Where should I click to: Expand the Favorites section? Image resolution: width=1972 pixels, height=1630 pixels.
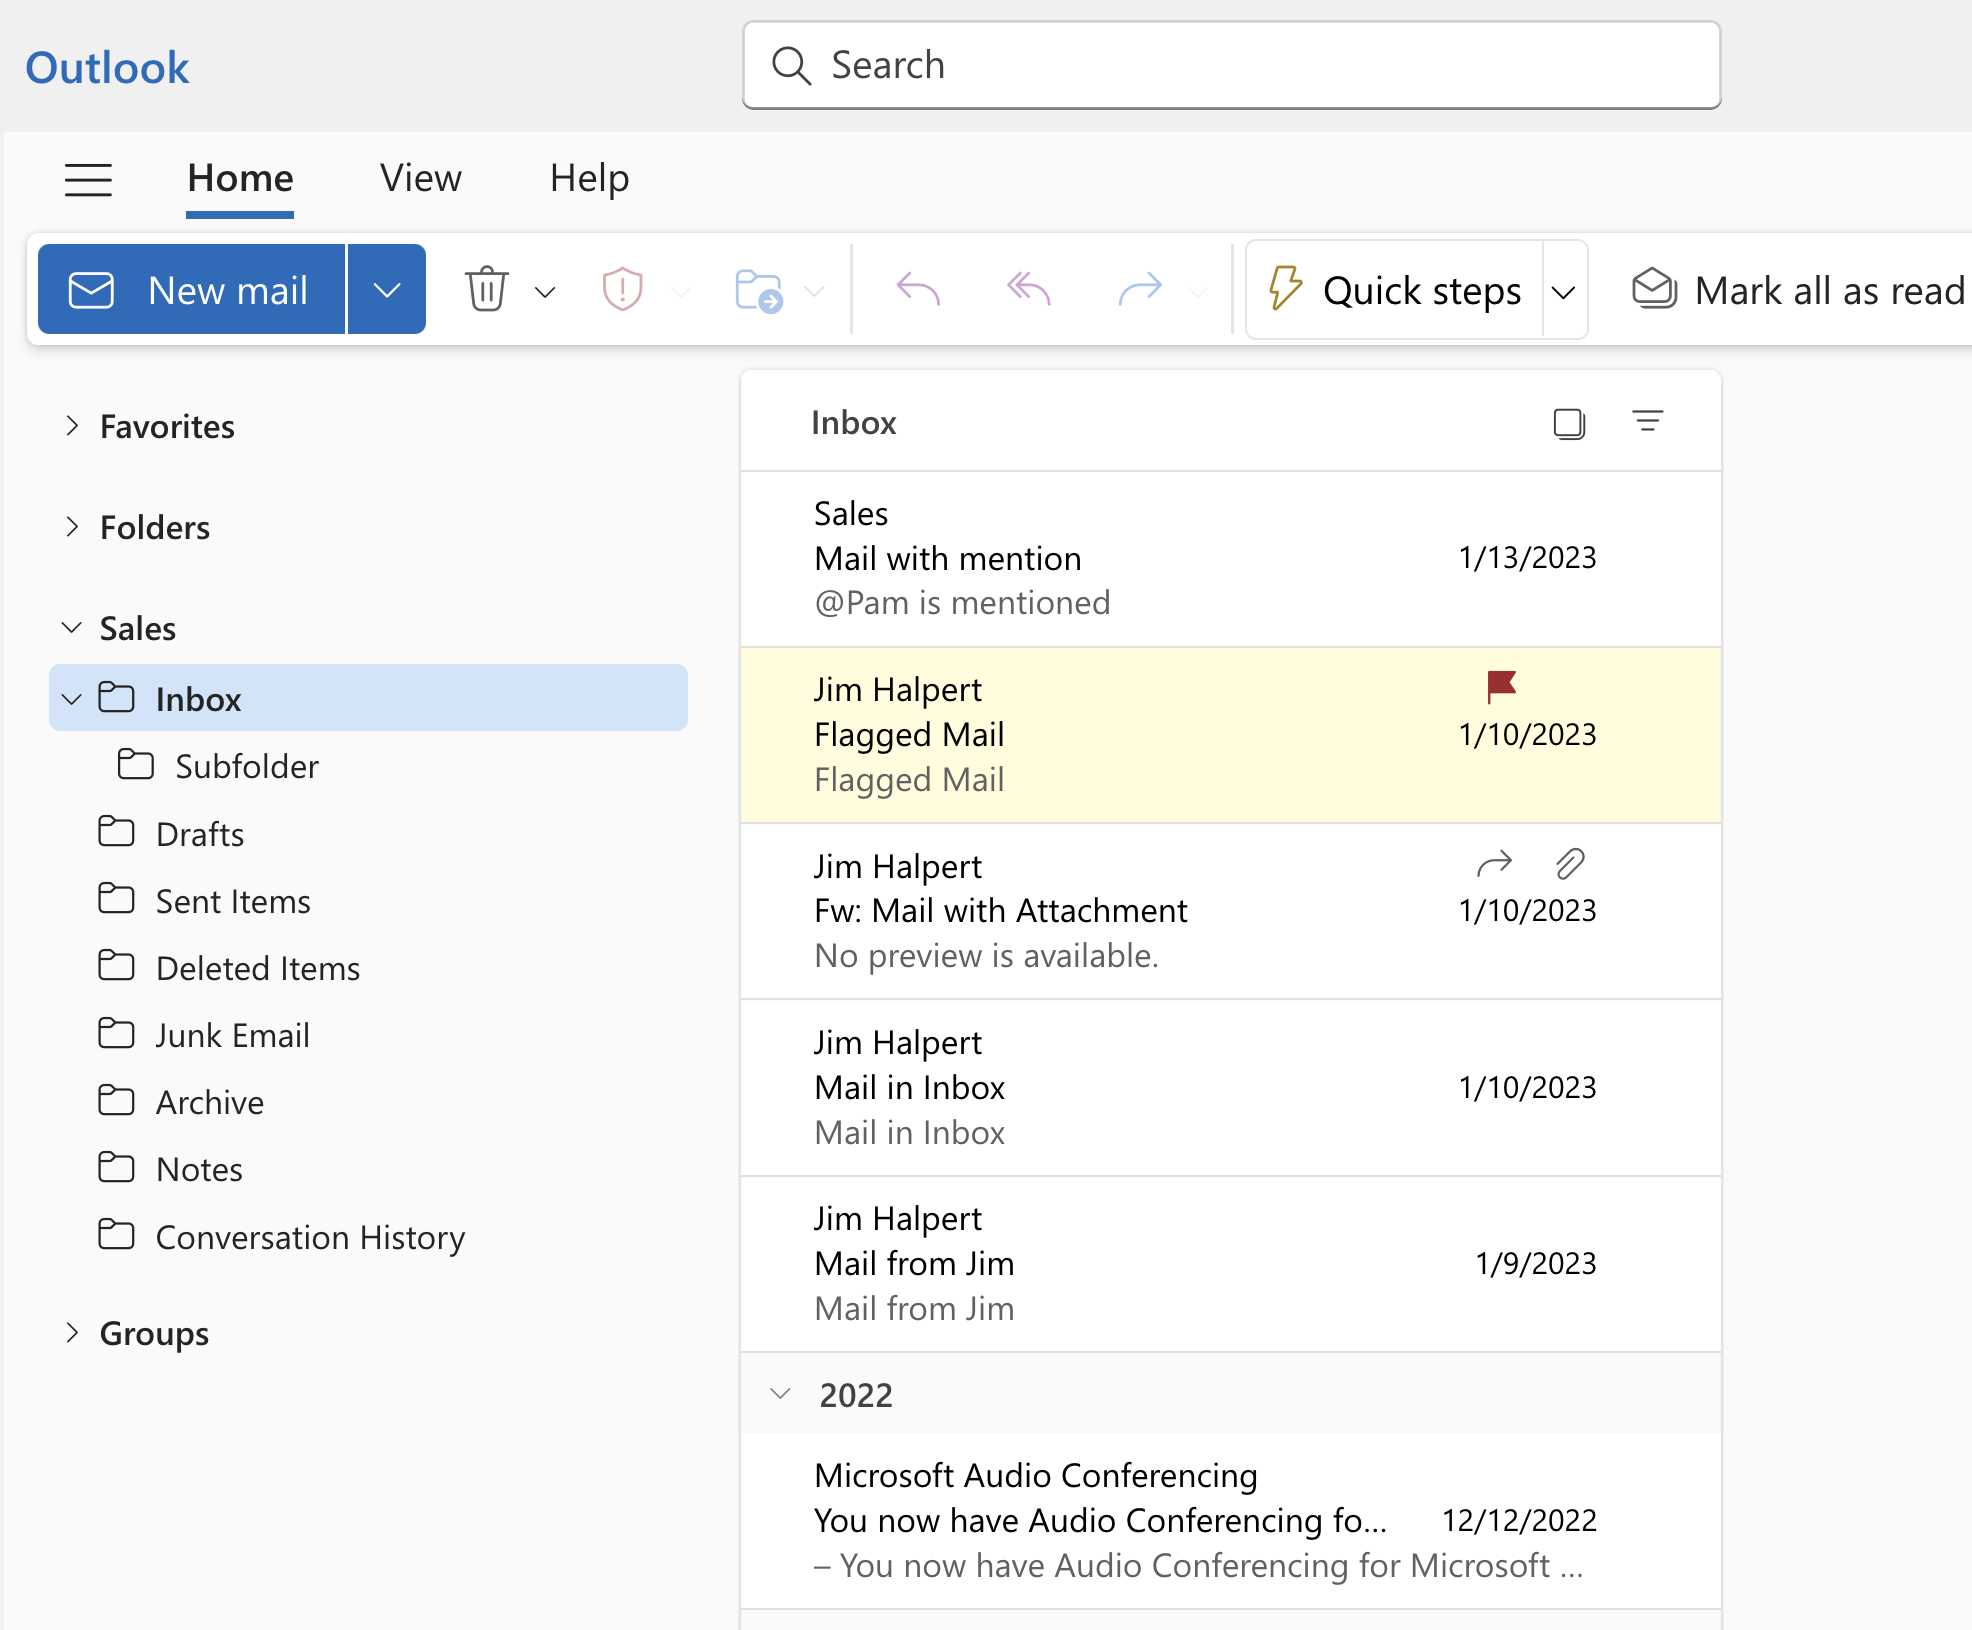(x=70, y=424)
